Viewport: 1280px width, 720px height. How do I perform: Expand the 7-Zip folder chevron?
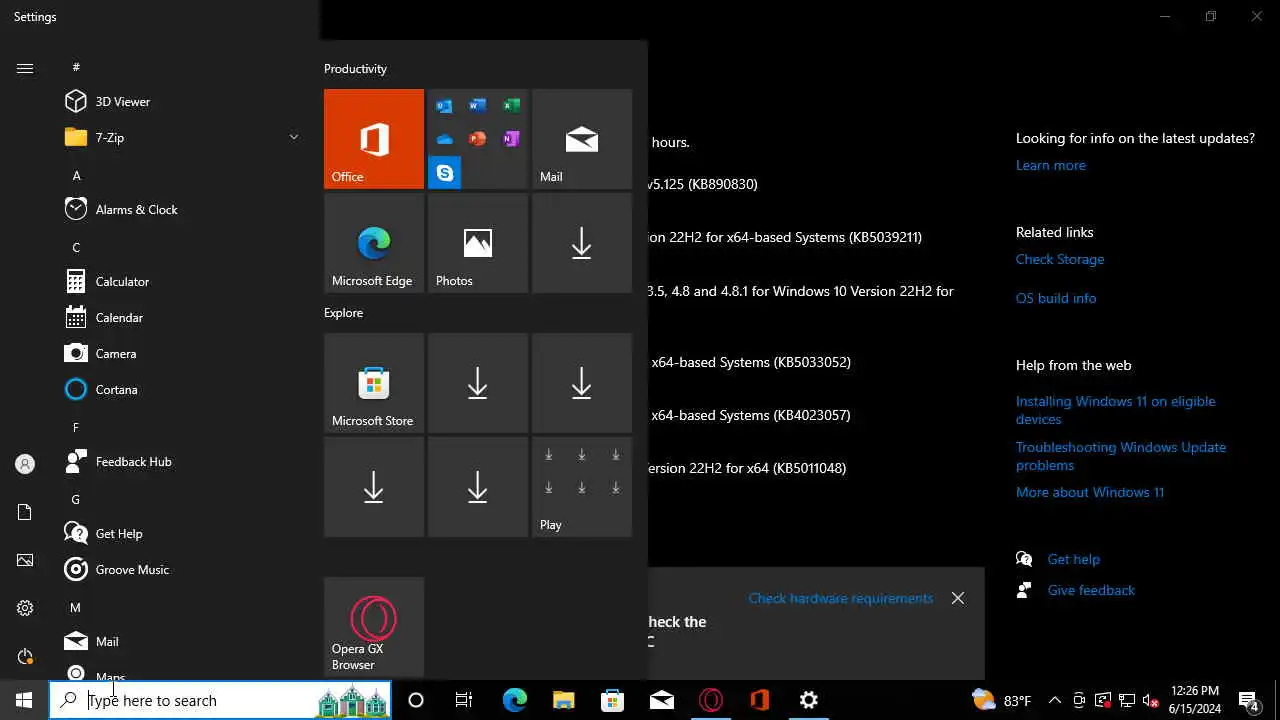click(294, 137)
